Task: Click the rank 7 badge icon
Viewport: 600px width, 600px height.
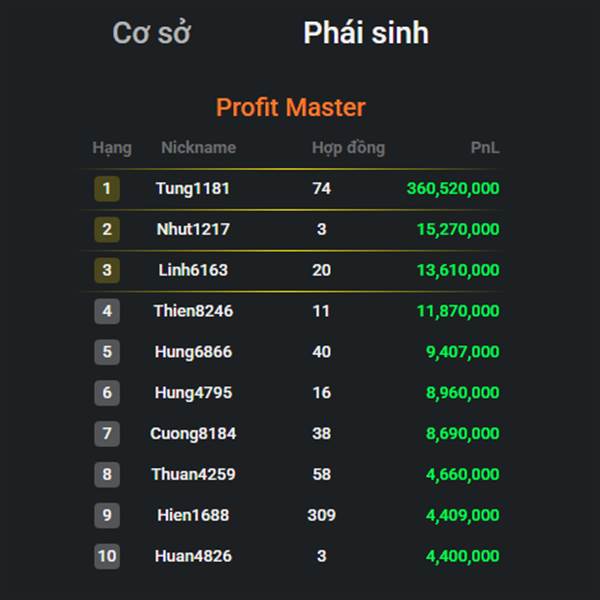Action: tap(107, 434)
